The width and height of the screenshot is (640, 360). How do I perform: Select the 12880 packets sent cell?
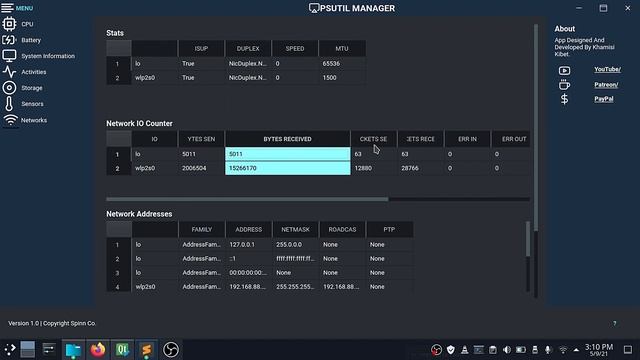373,168
